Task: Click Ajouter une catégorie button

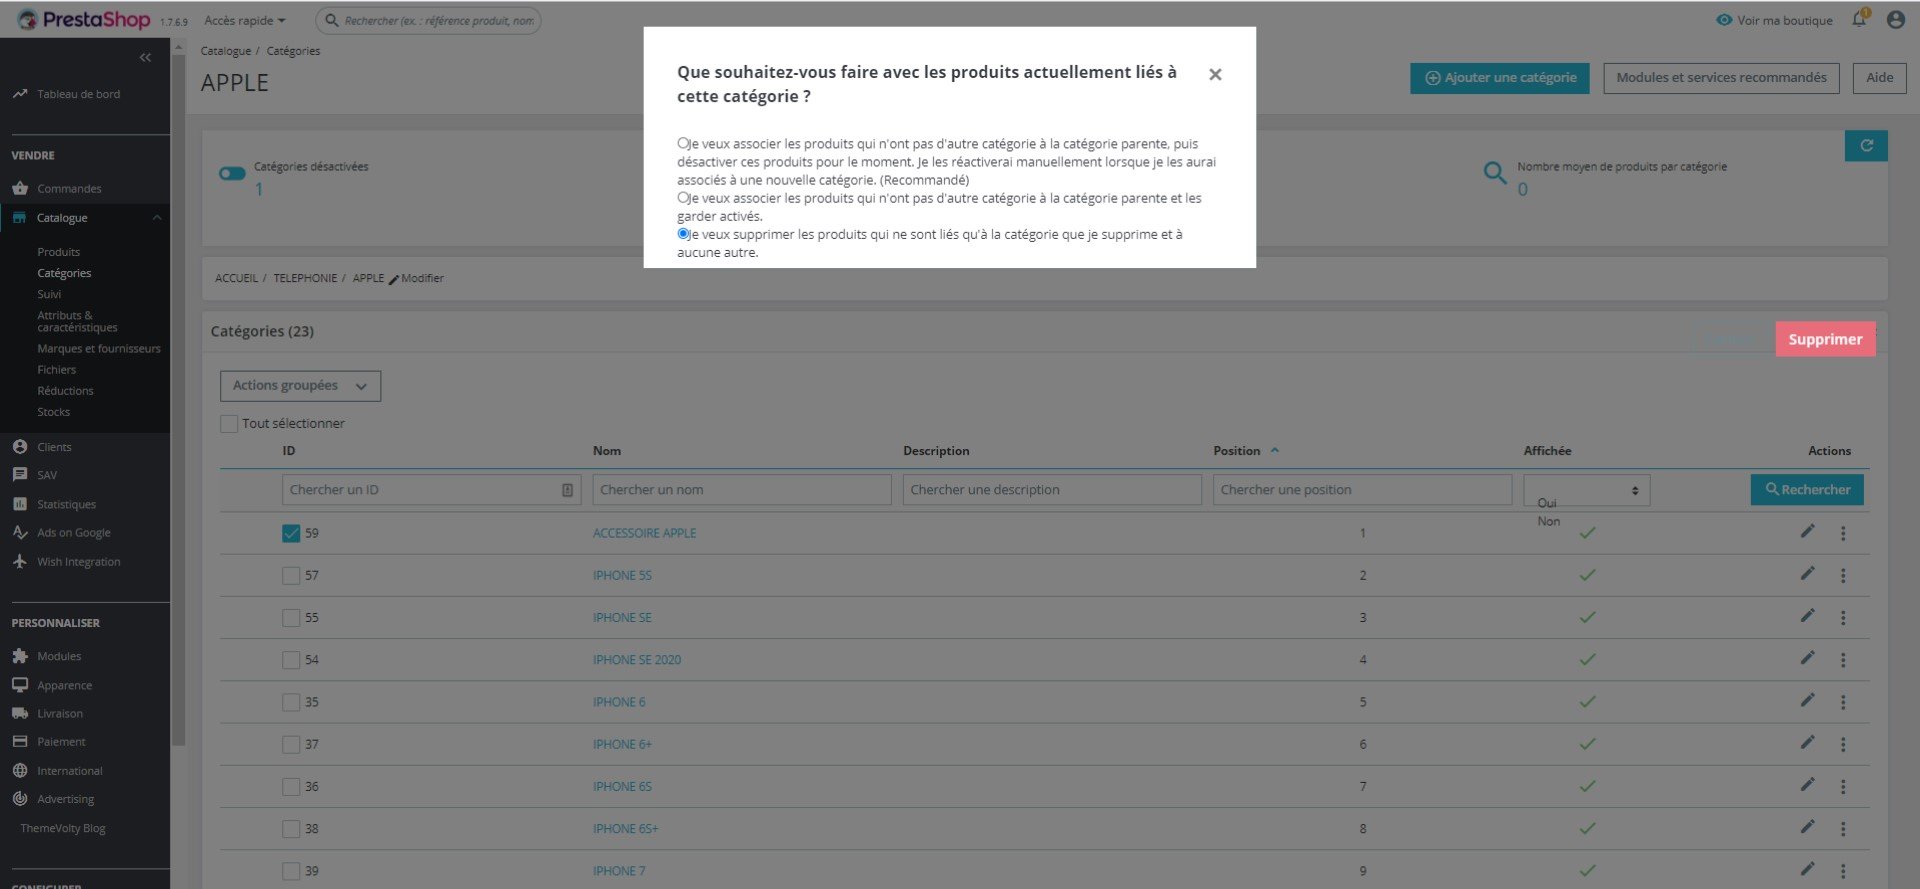Action: coord(1499,78)
